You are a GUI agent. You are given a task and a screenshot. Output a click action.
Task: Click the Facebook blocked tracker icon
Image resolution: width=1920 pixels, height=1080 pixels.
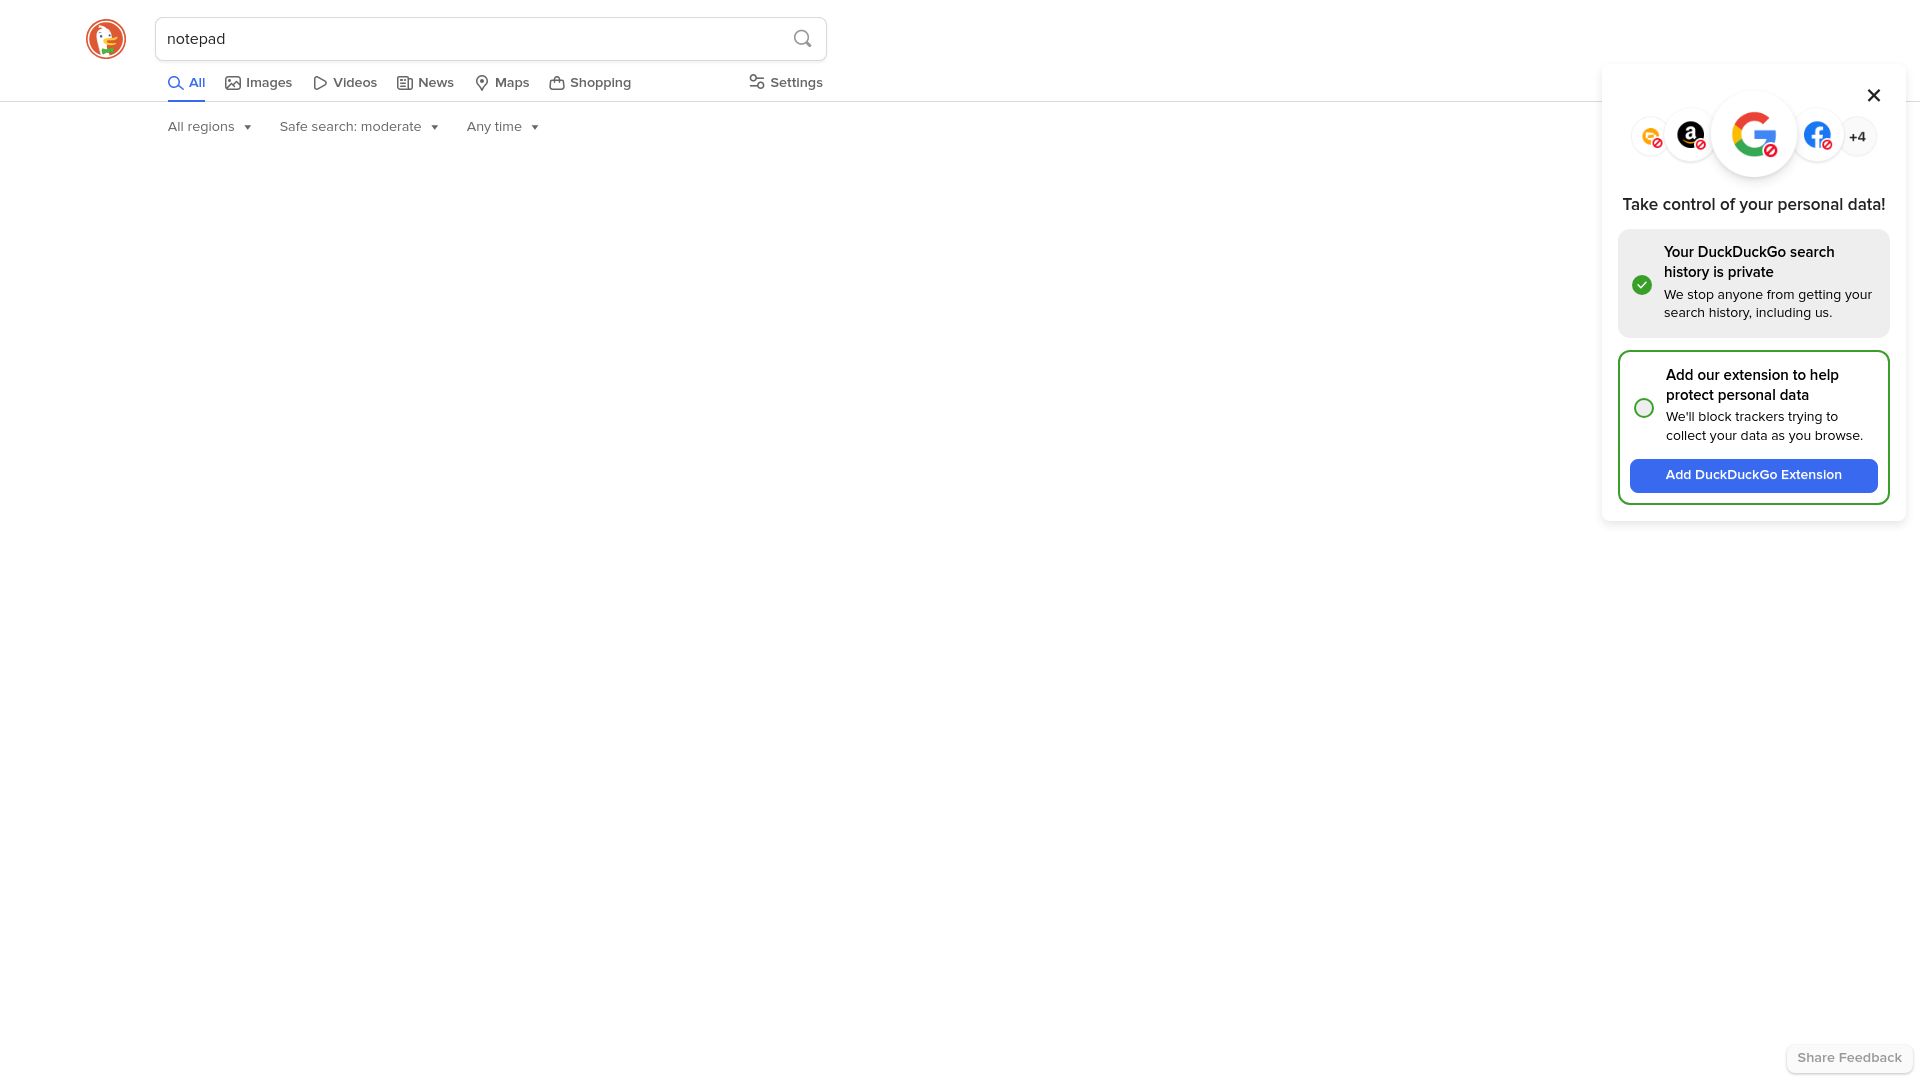pyautogui.click(x=1818, y=135)
